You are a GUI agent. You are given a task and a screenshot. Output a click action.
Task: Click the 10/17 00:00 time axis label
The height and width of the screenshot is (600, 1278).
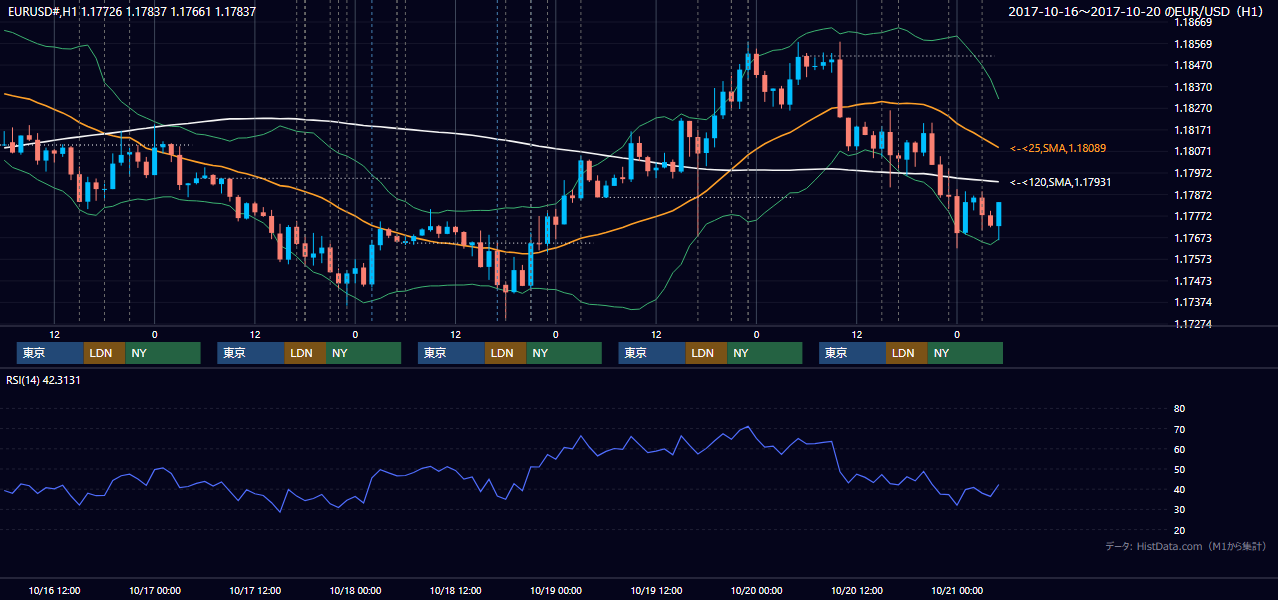tap(154, 590)
